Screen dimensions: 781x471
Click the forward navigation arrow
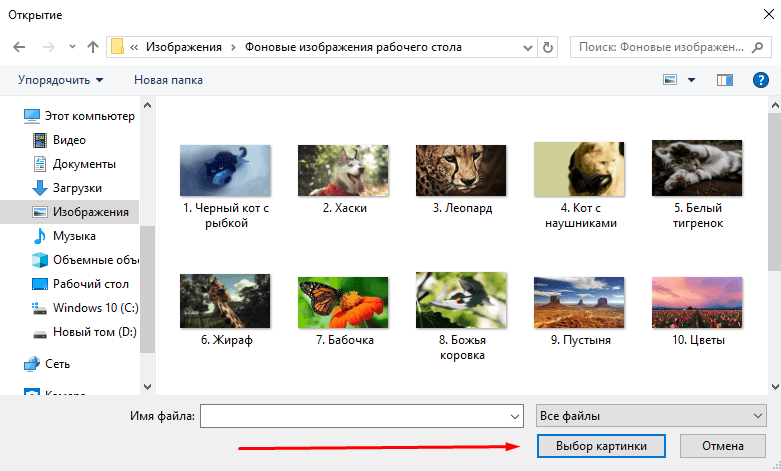[x=49, y=47]
